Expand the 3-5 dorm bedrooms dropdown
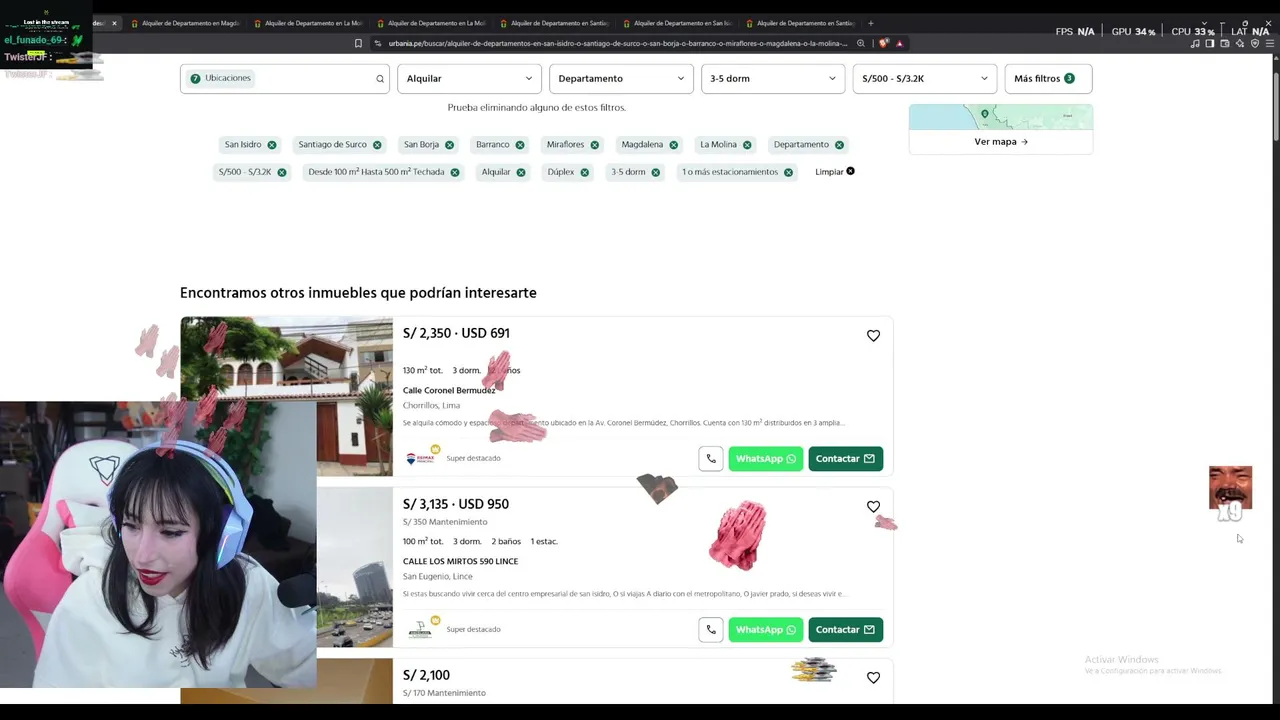 773,79
